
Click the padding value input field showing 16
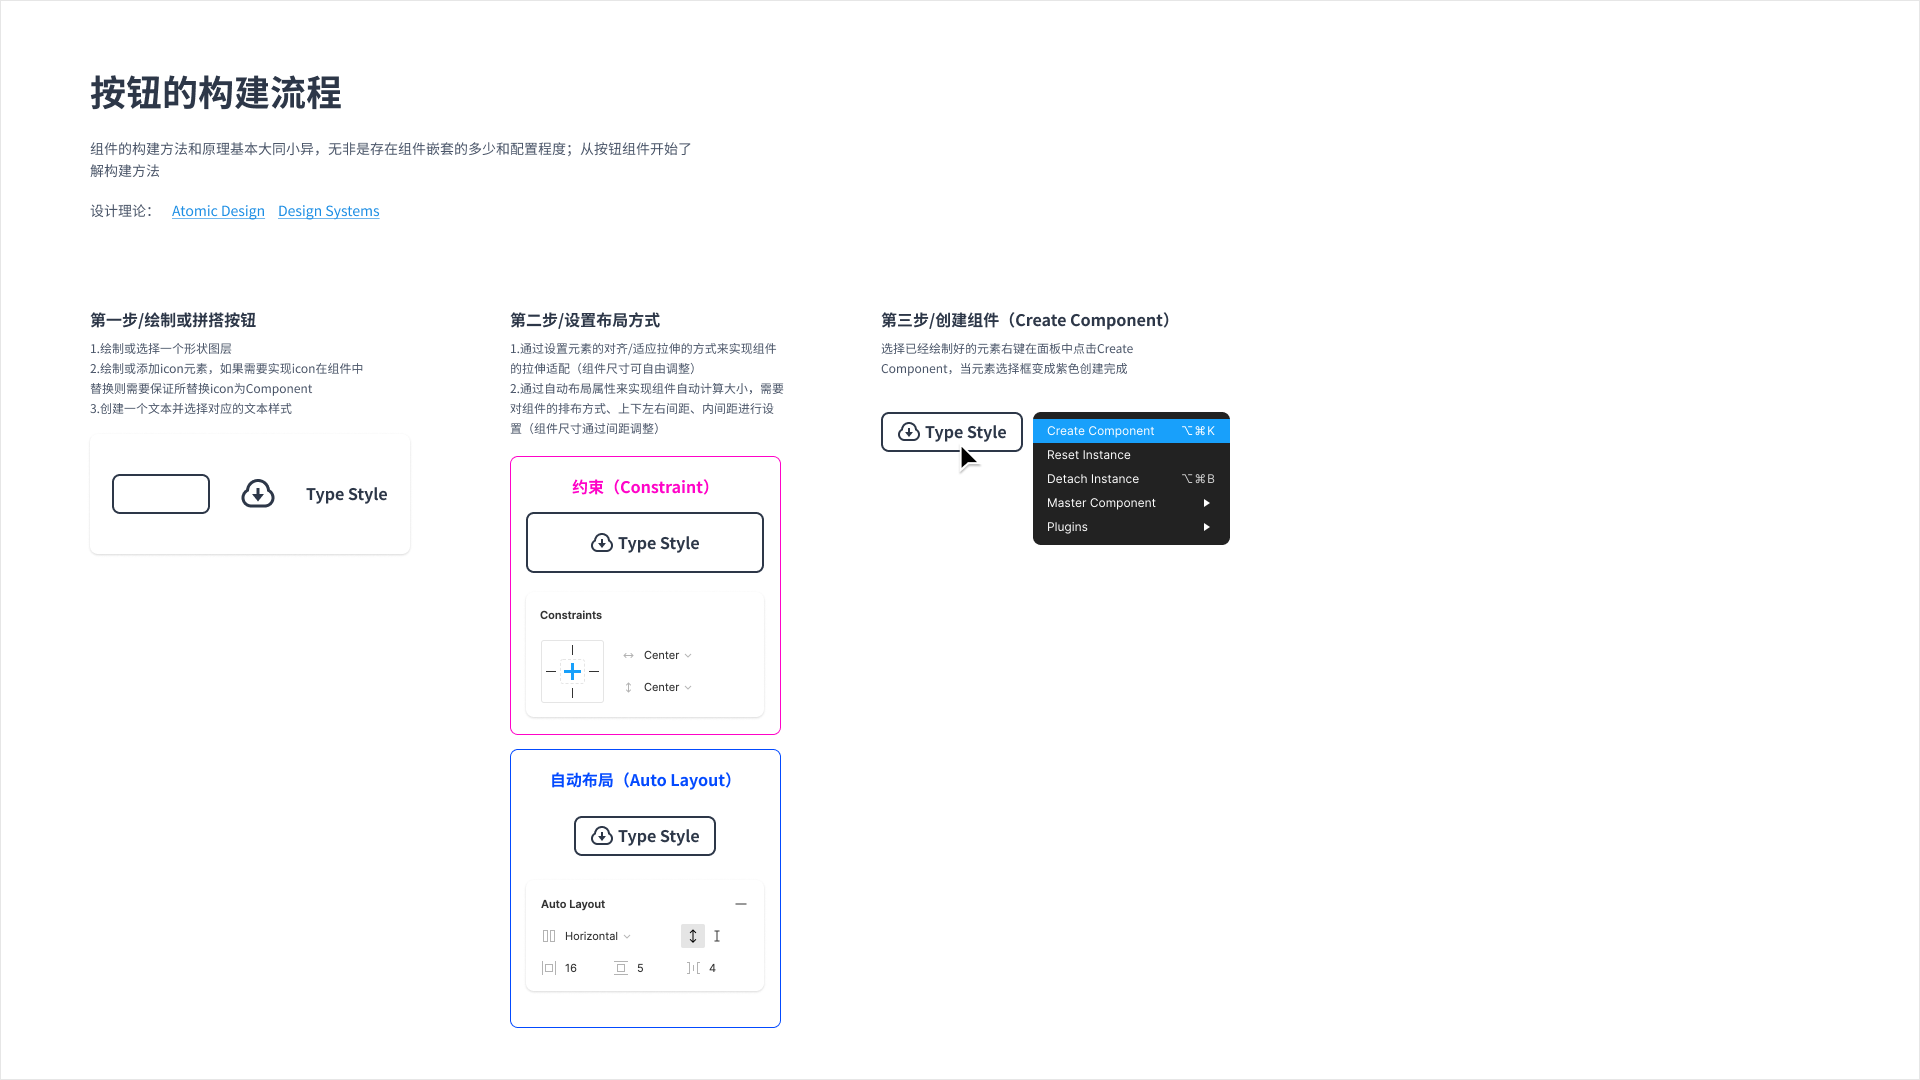point(571,968)
